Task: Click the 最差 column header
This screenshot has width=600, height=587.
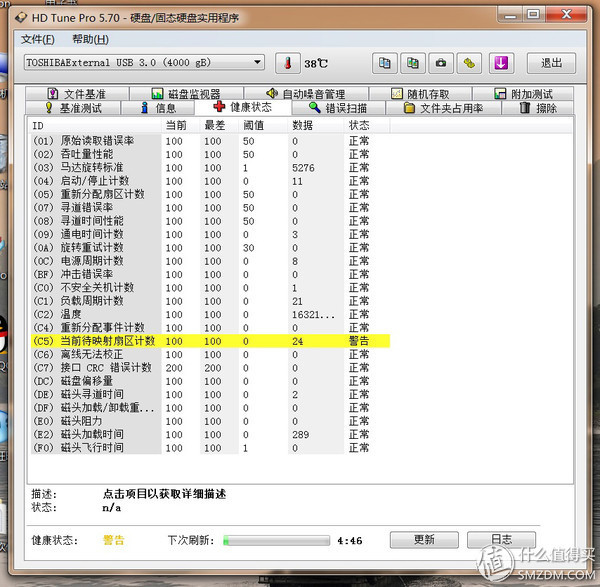Action: coord(219,126)
